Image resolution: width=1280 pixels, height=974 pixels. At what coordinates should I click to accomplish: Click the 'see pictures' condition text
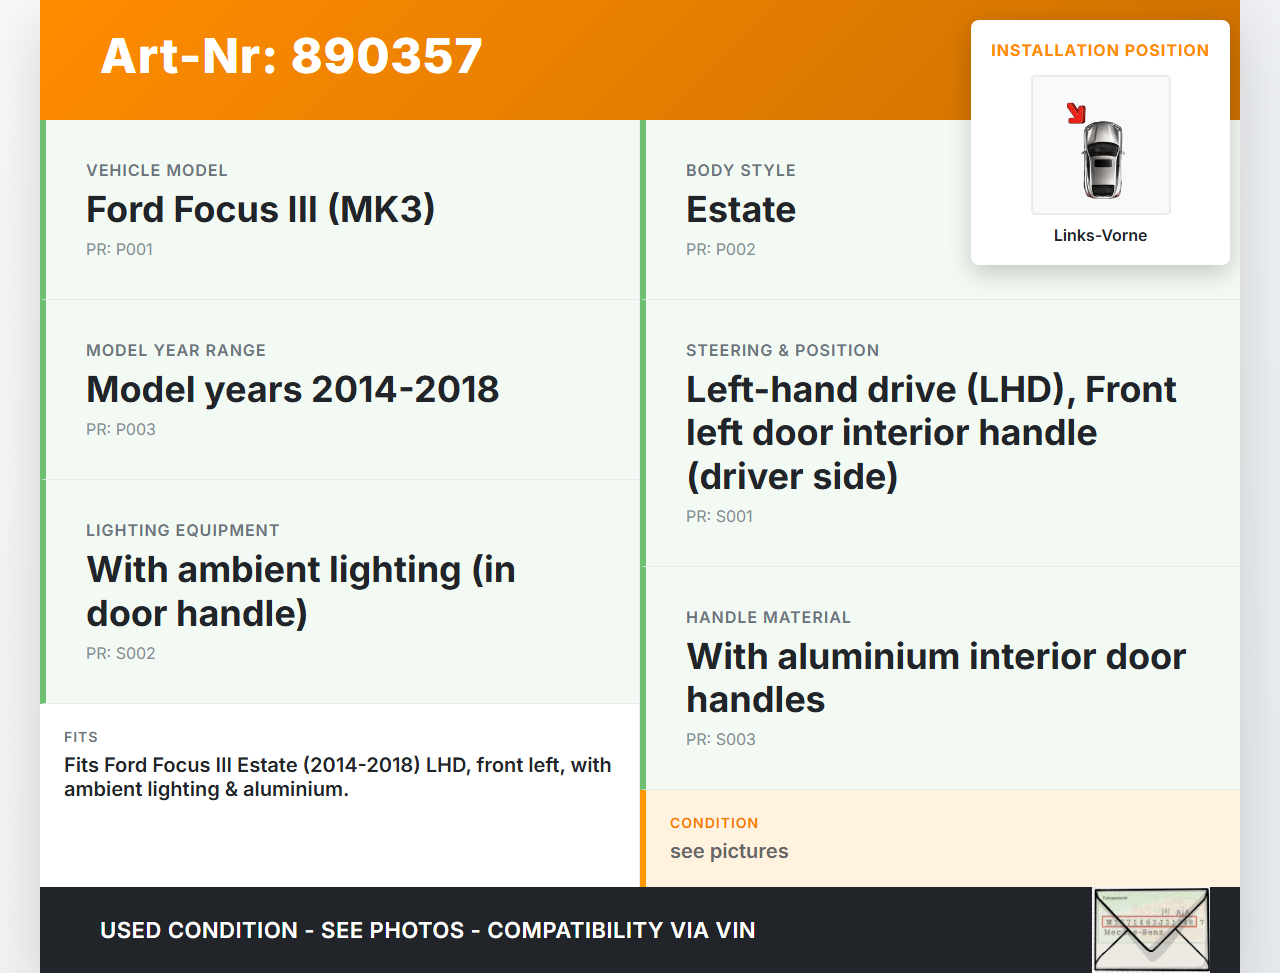(x=729, y=851)
